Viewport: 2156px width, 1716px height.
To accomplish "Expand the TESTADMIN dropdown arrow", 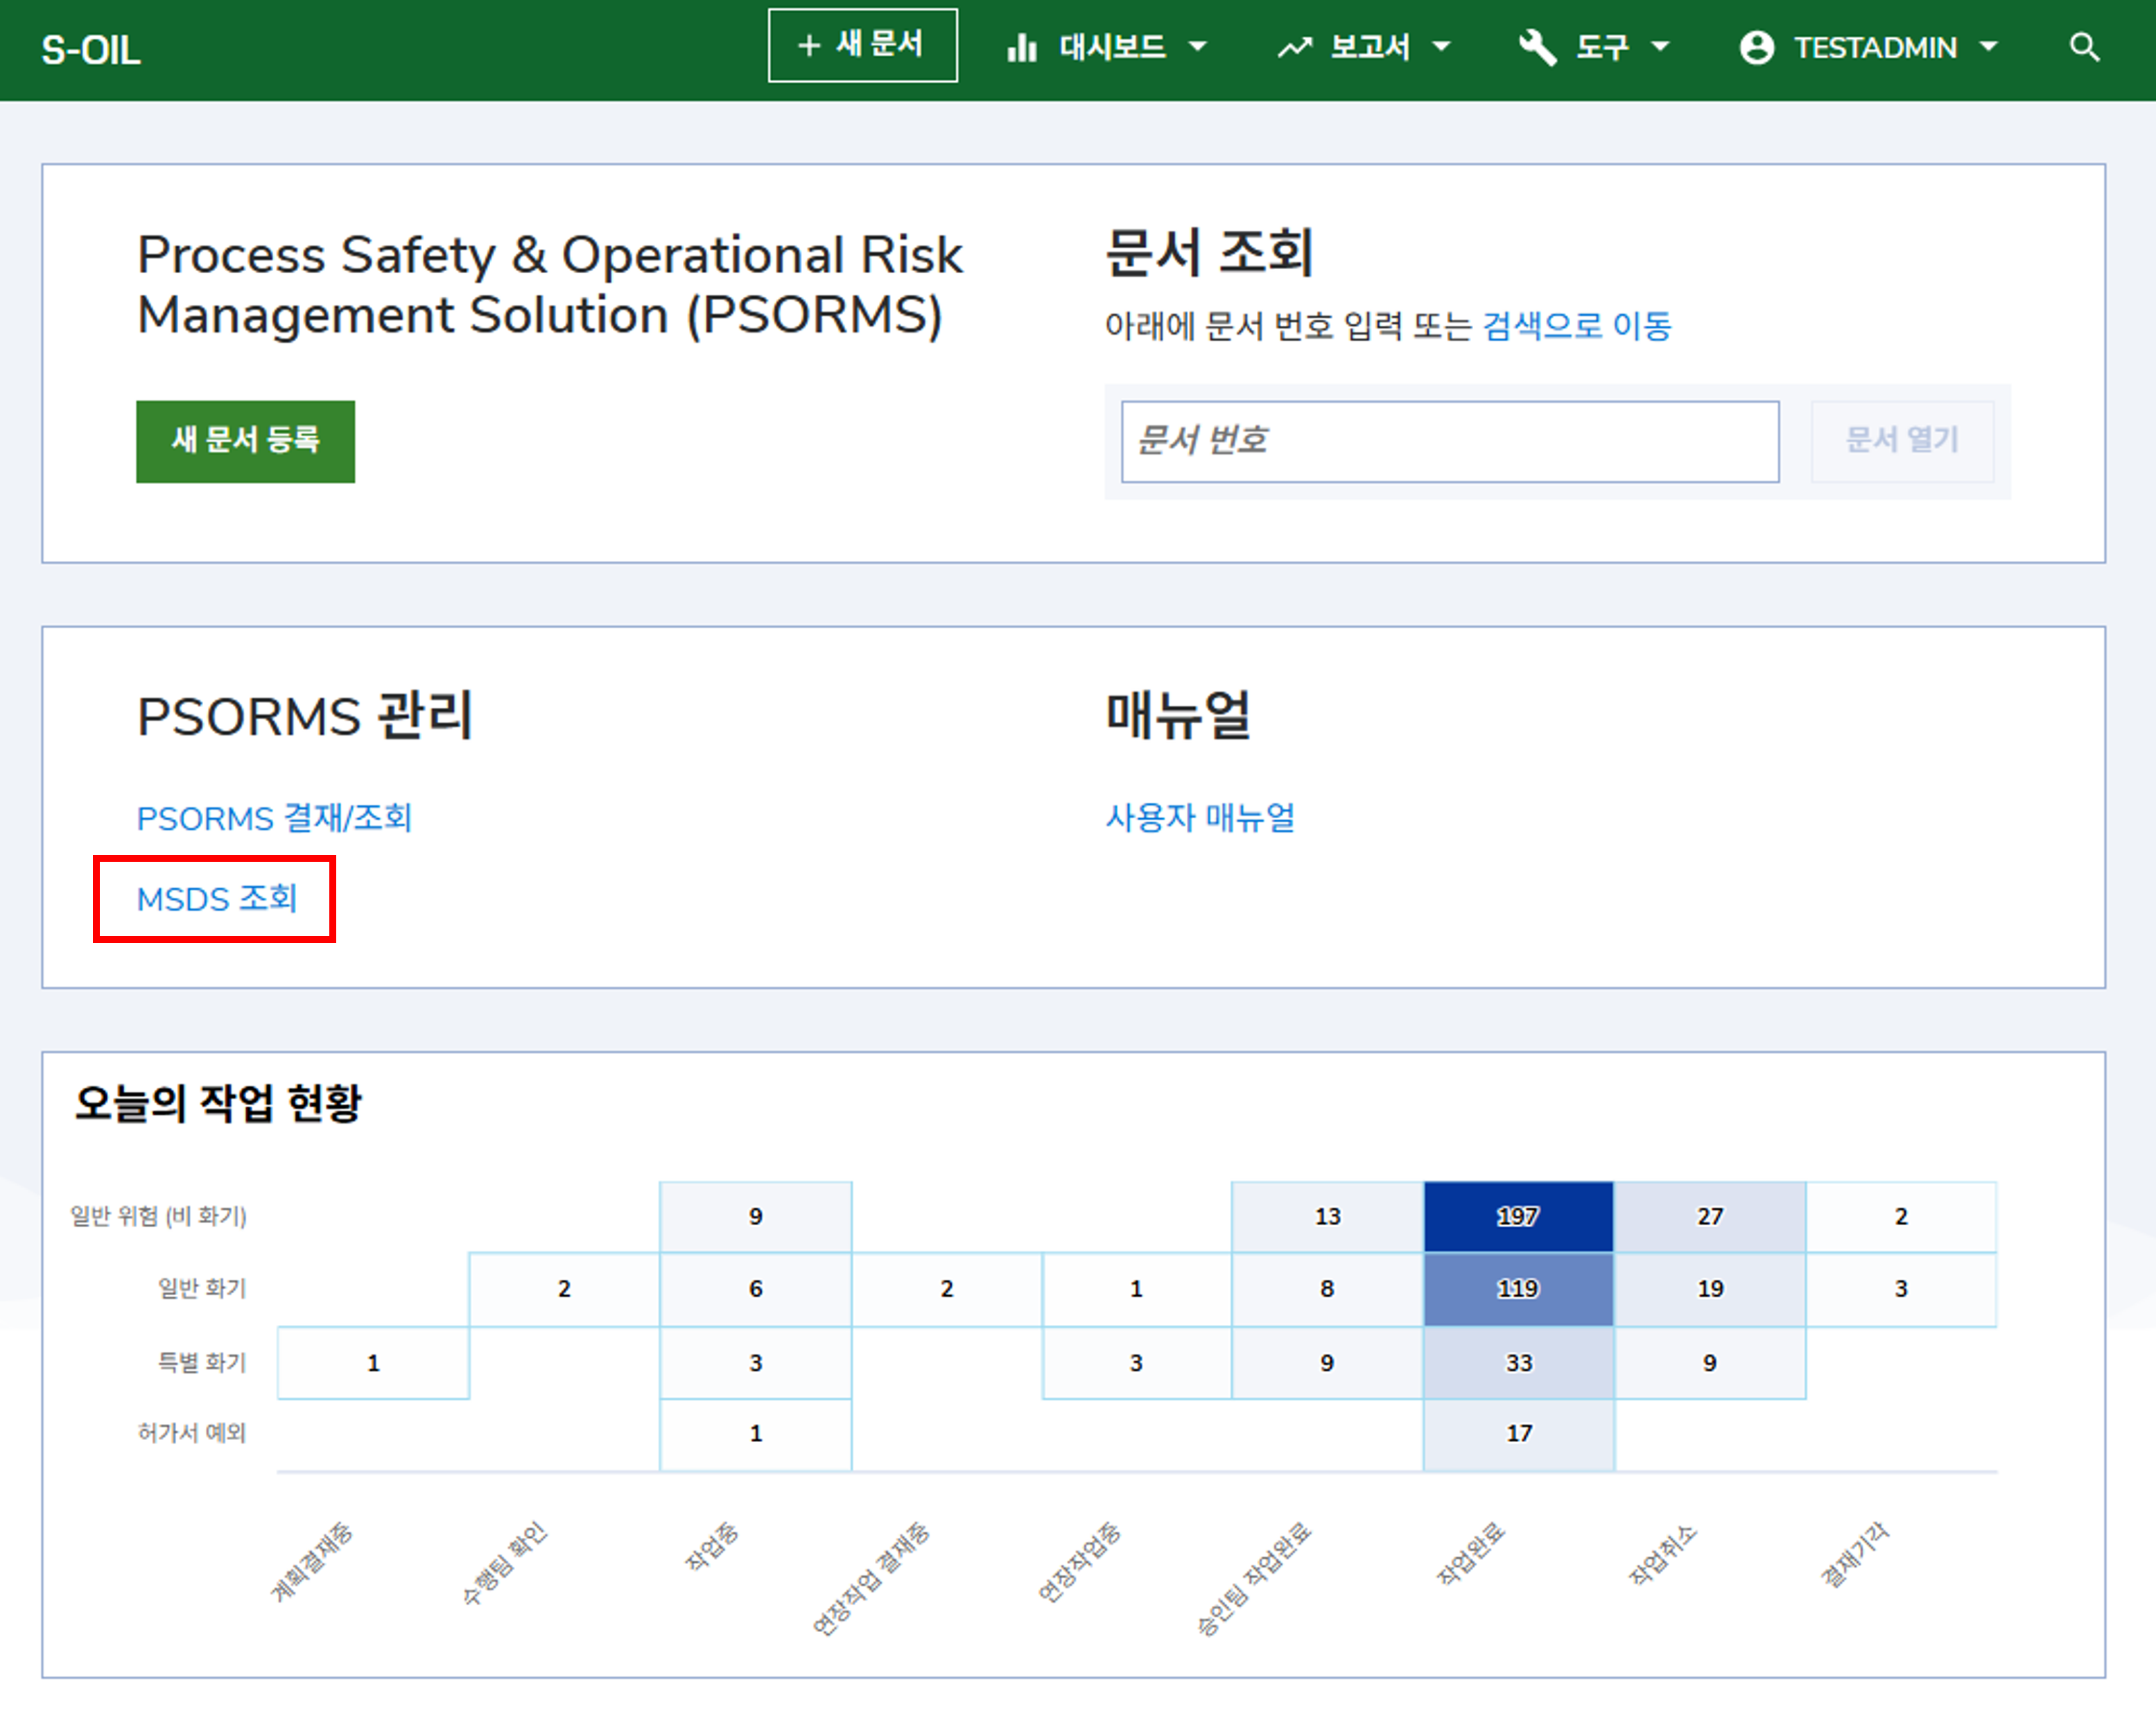I will [x=1988, y=46].
